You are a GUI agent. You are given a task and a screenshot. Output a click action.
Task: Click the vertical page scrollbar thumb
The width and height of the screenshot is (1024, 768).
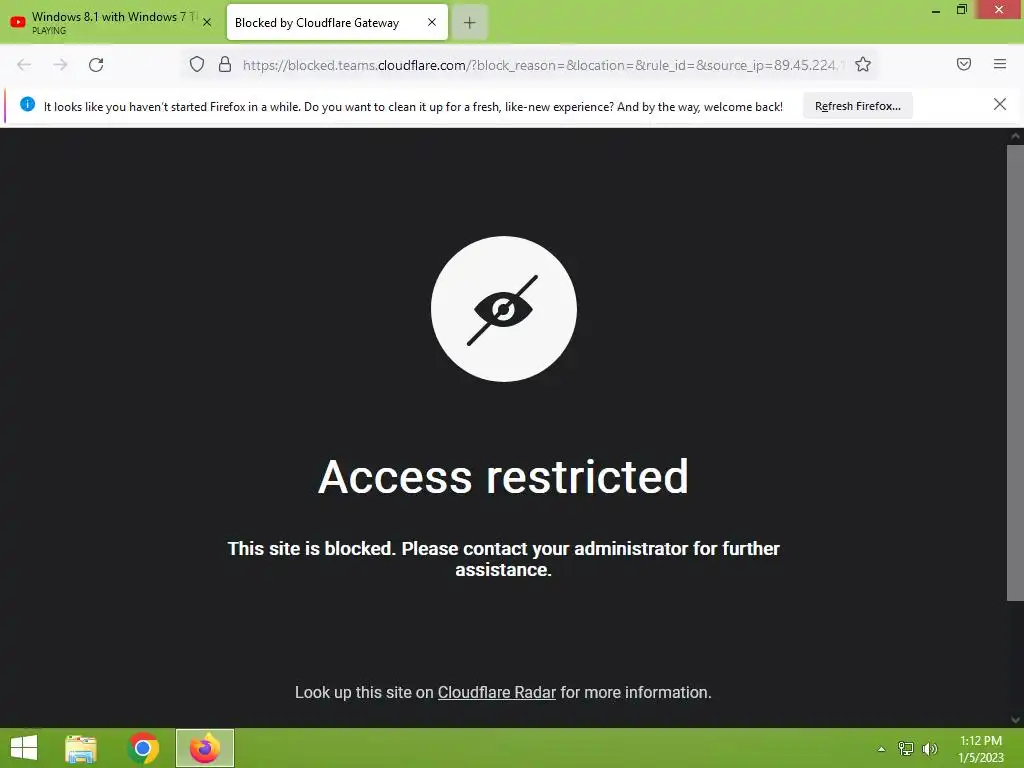1015,372
